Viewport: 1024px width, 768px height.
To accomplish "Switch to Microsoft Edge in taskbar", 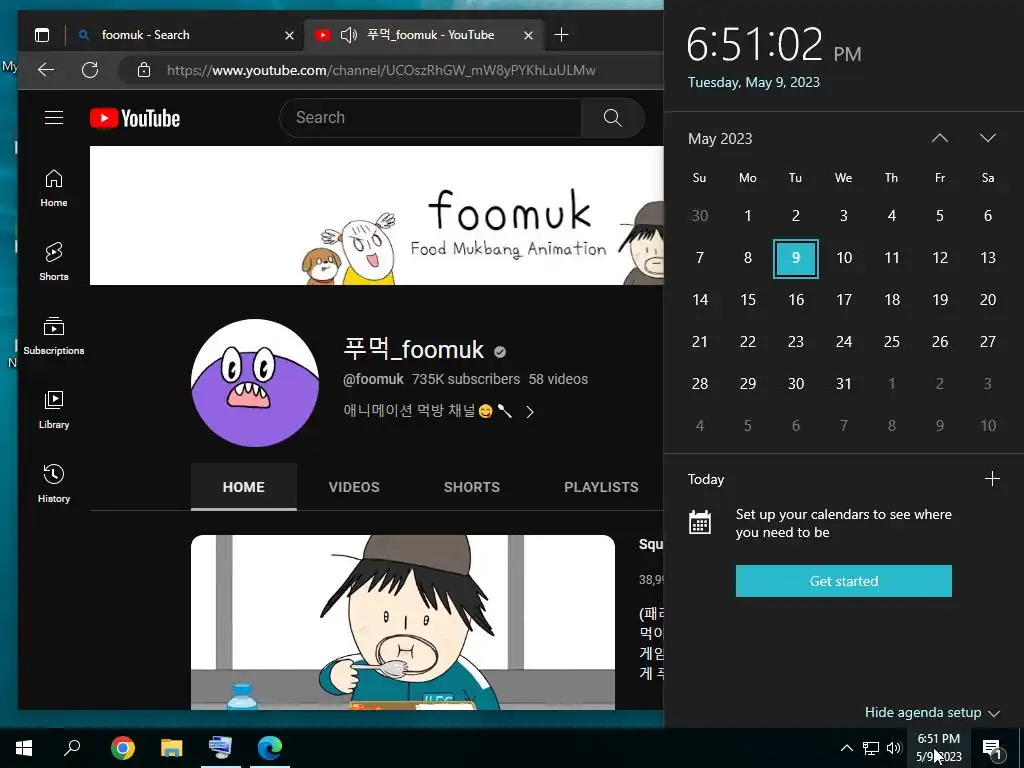I will [x=270, y=748].
